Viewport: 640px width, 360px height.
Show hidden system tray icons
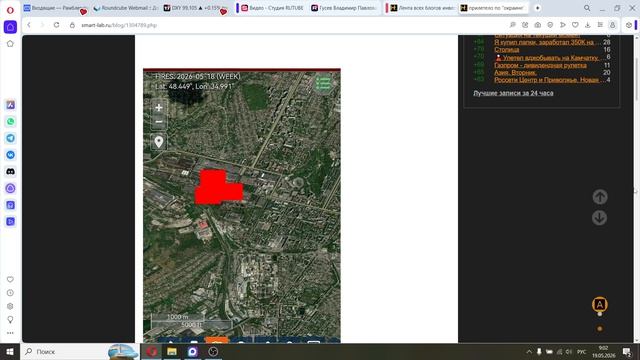pos(529,351)
